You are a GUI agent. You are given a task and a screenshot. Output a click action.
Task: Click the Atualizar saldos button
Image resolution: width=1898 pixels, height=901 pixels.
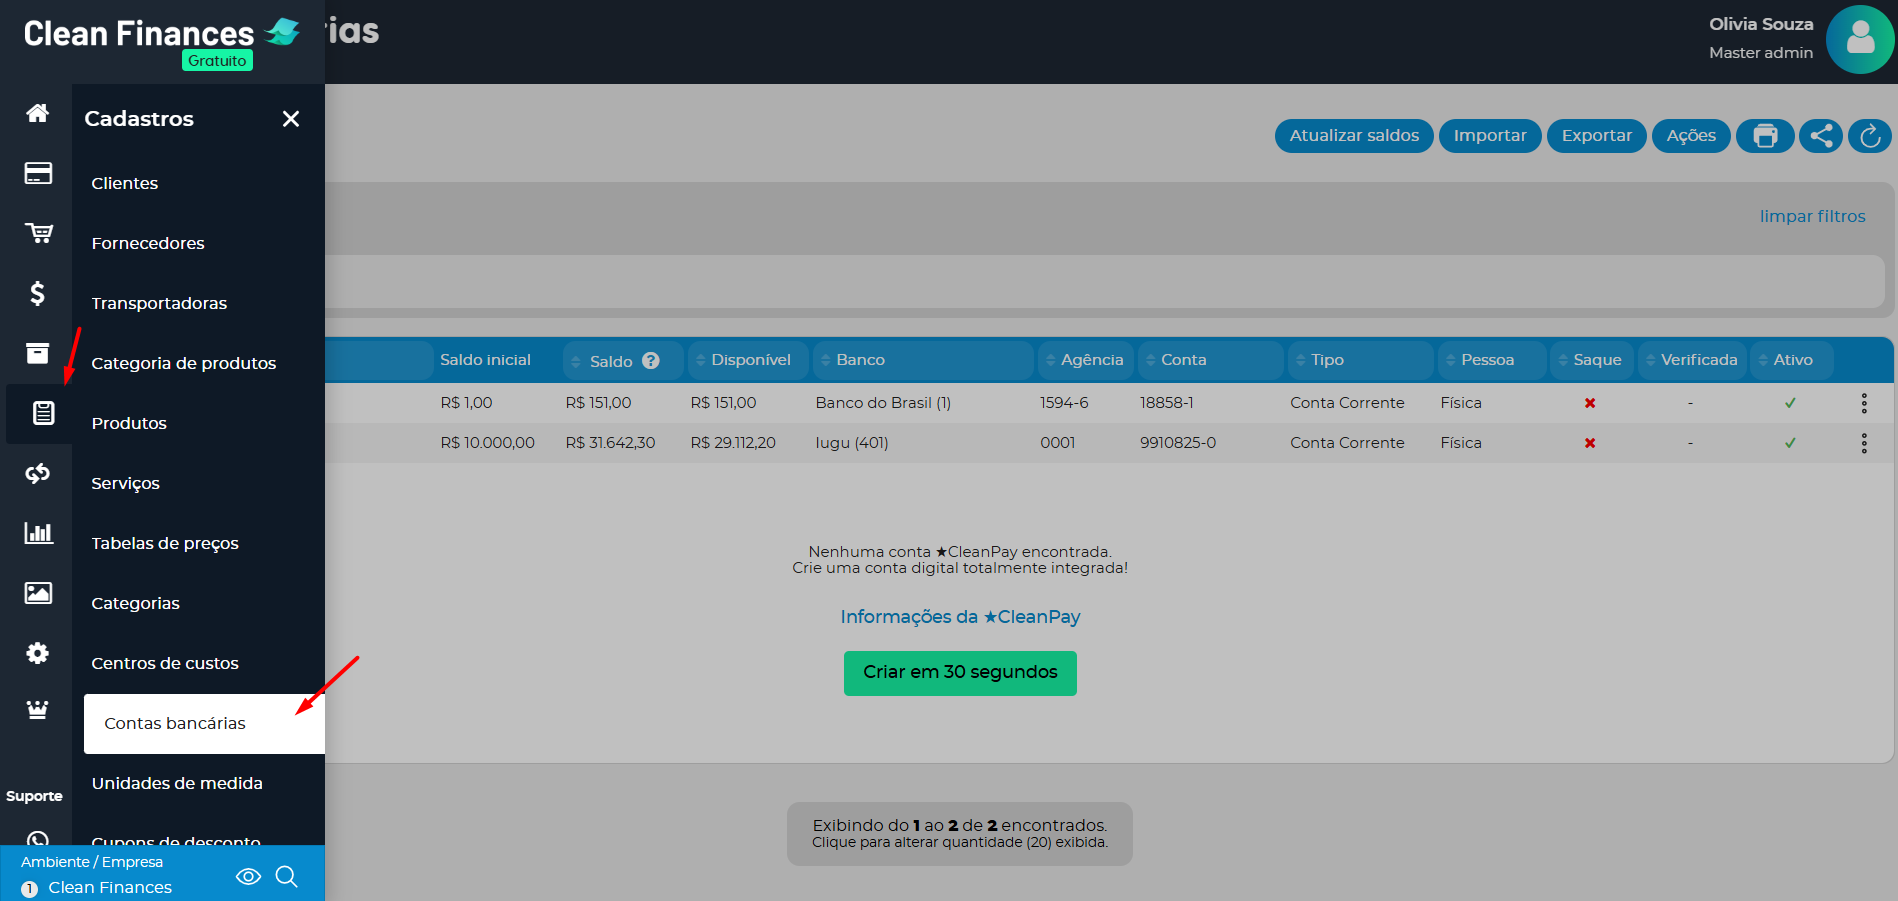coord(1354,136)
